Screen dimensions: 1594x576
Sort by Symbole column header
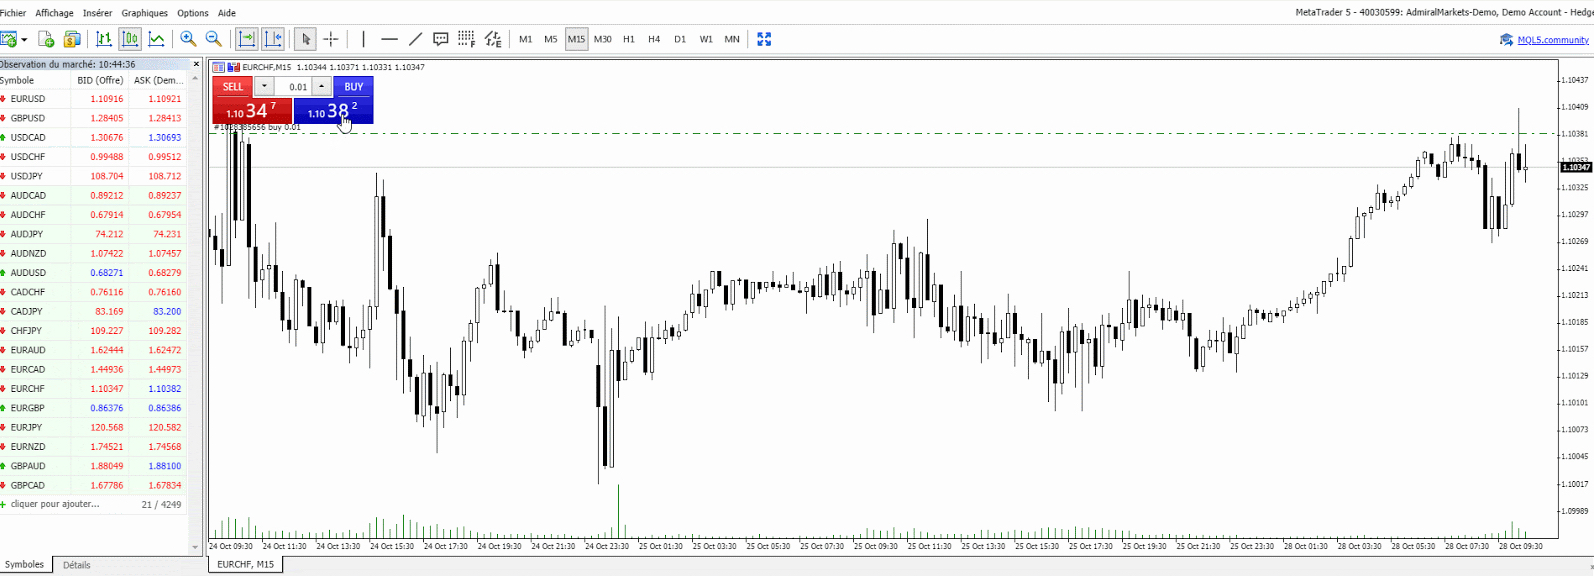pyautogui.click(x=35, y=80)
